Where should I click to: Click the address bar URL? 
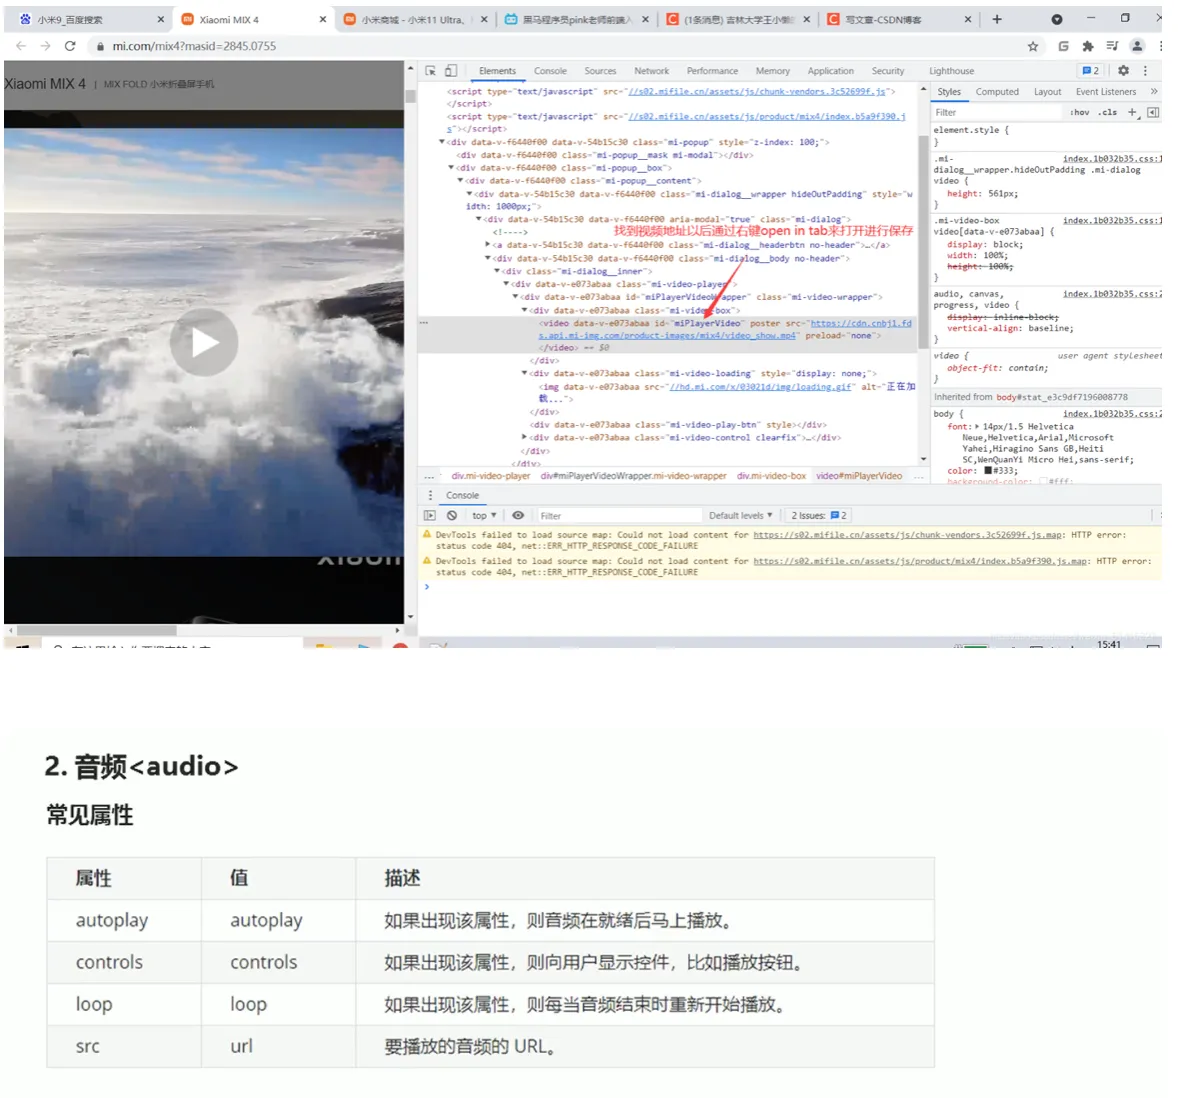pyautogui.click(x=197, y=47)
